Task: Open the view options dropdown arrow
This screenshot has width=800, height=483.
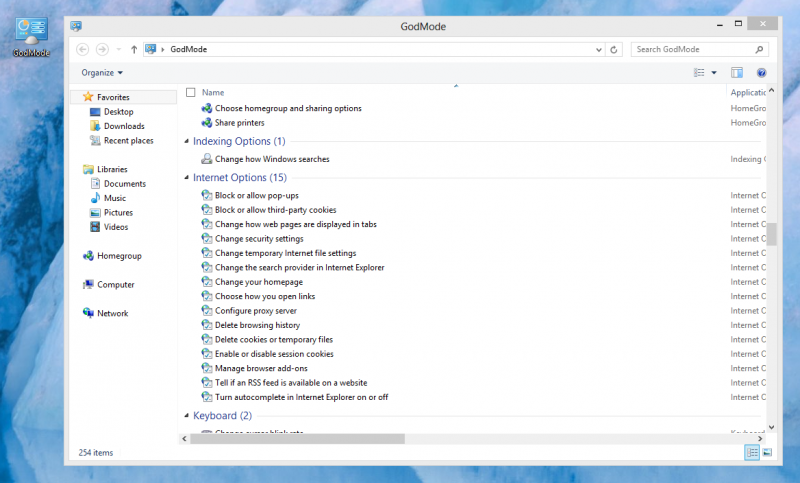Action: pyautogui.click(x=714, y=73)
